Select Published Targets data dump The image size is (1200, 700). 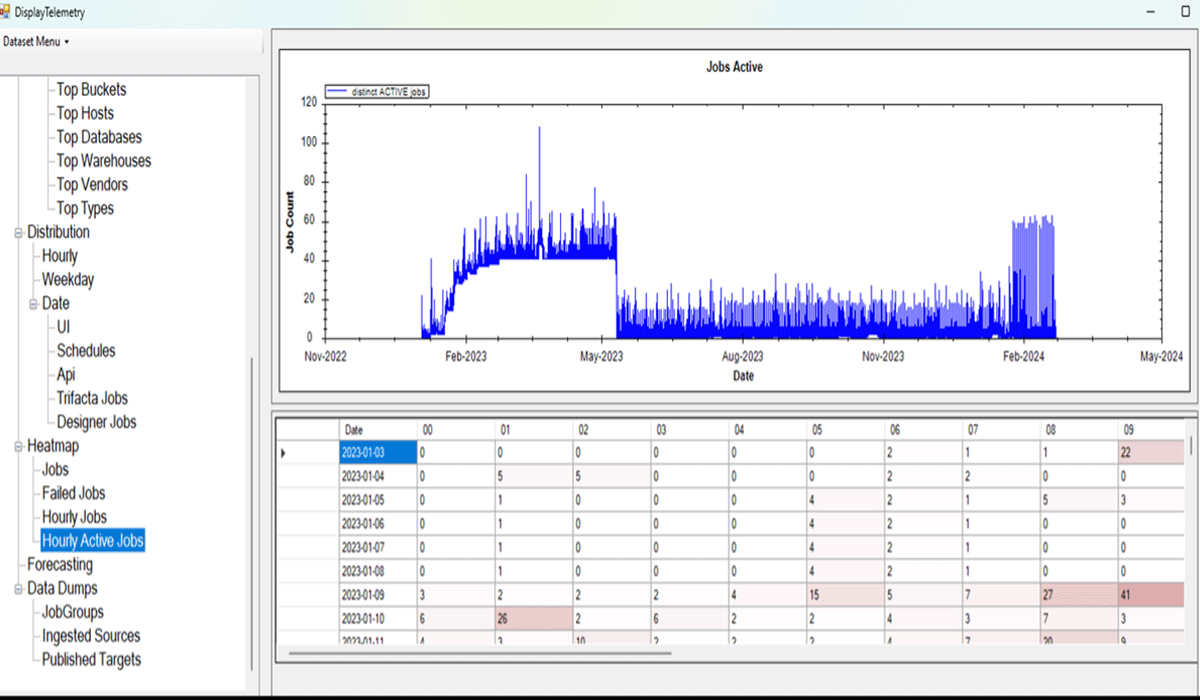[x=91, y=660]
